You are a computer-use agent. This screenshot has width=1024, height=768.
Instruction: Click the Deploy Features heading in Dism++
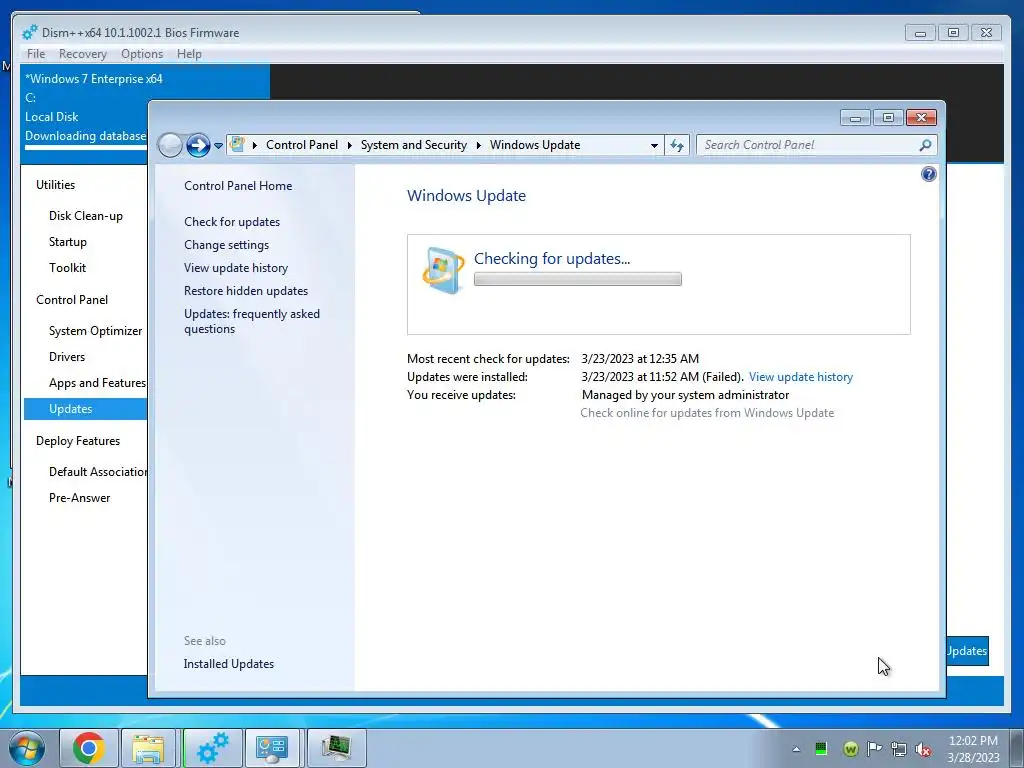78,441
